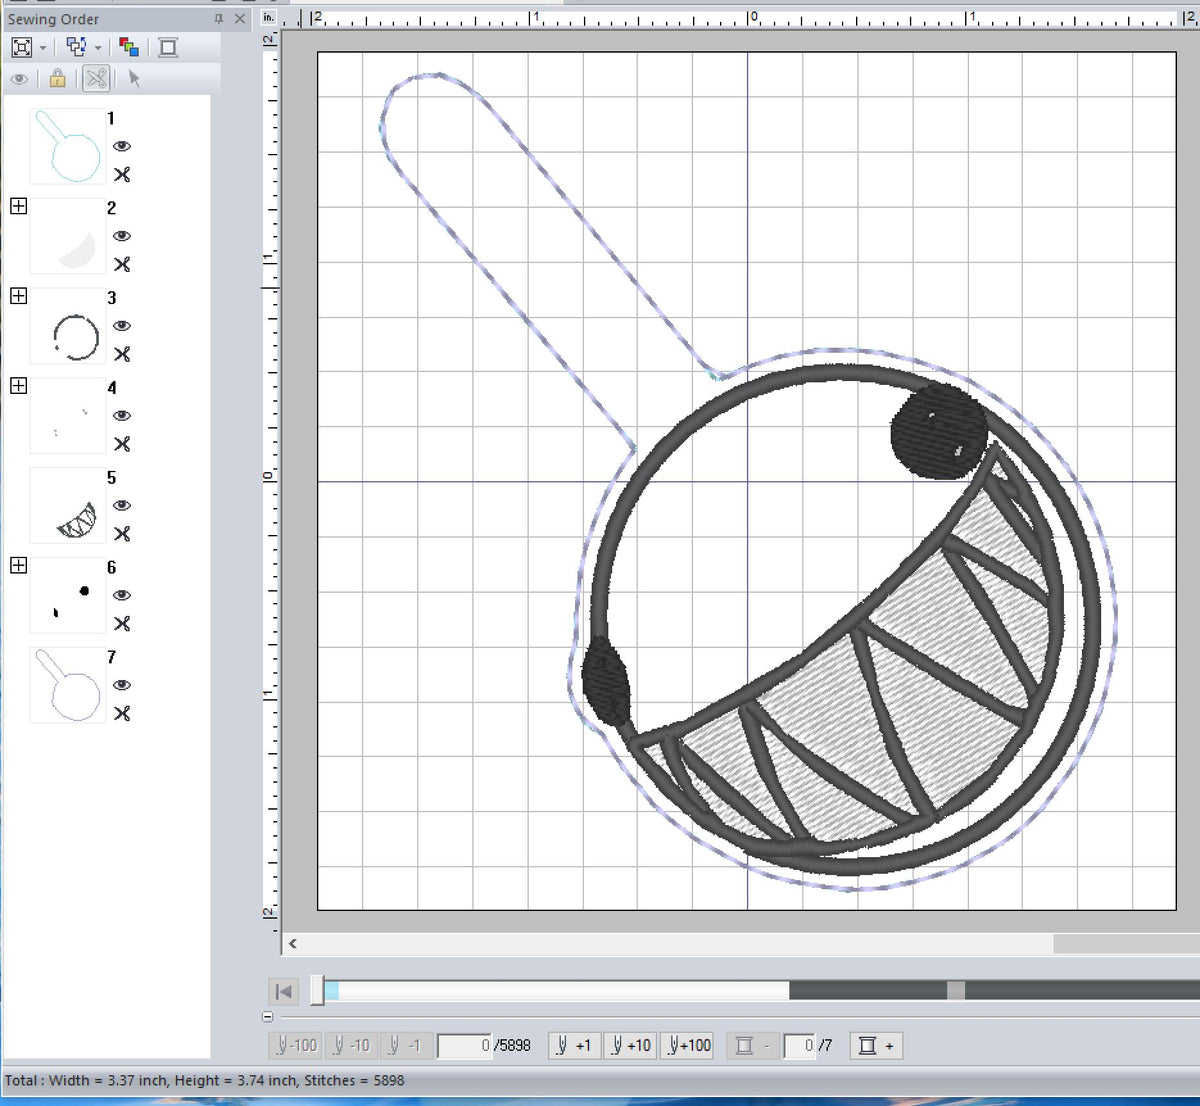Select the thumbnail of object 4

pos(67,416)
